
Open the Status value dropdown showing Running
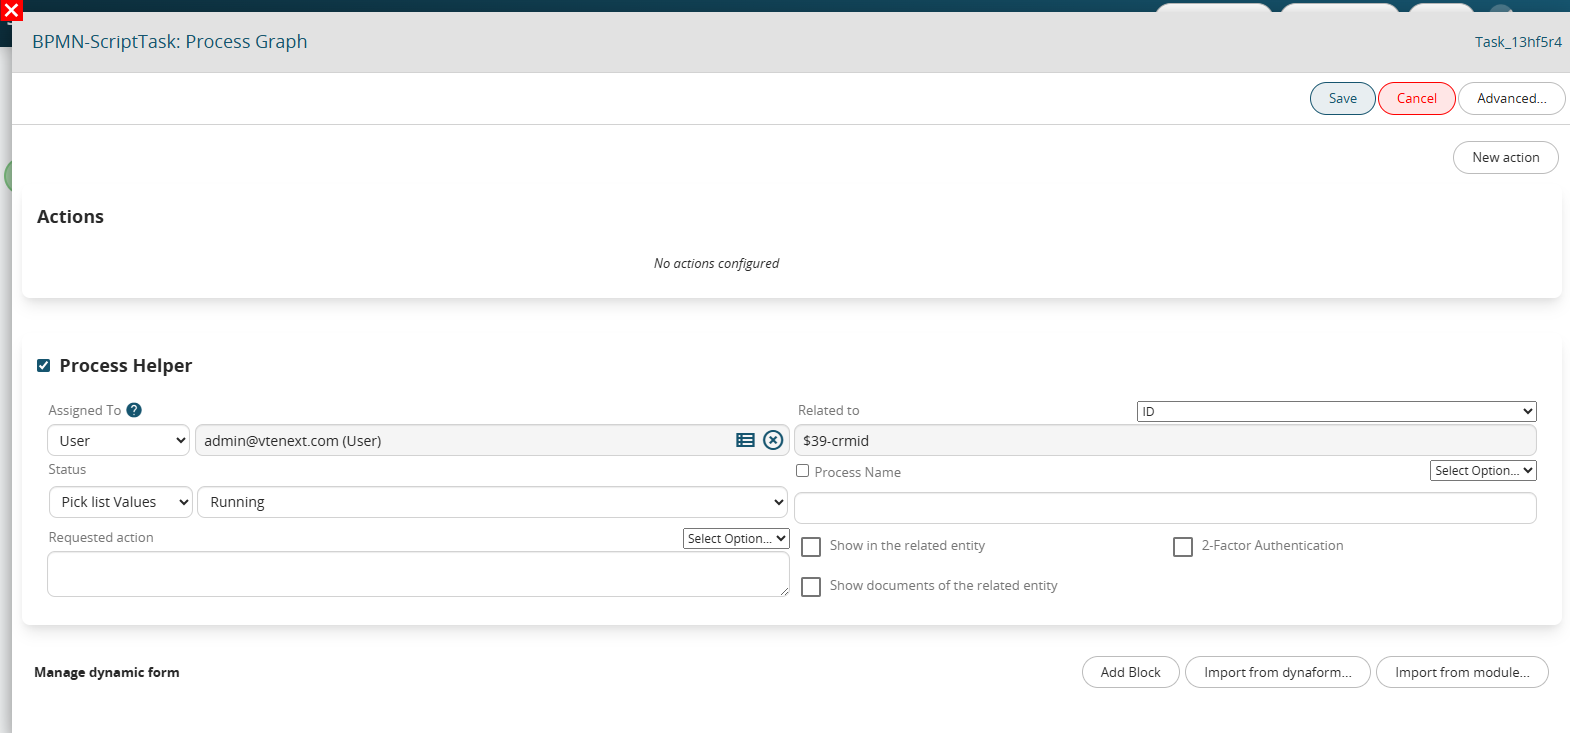(492, 502)
